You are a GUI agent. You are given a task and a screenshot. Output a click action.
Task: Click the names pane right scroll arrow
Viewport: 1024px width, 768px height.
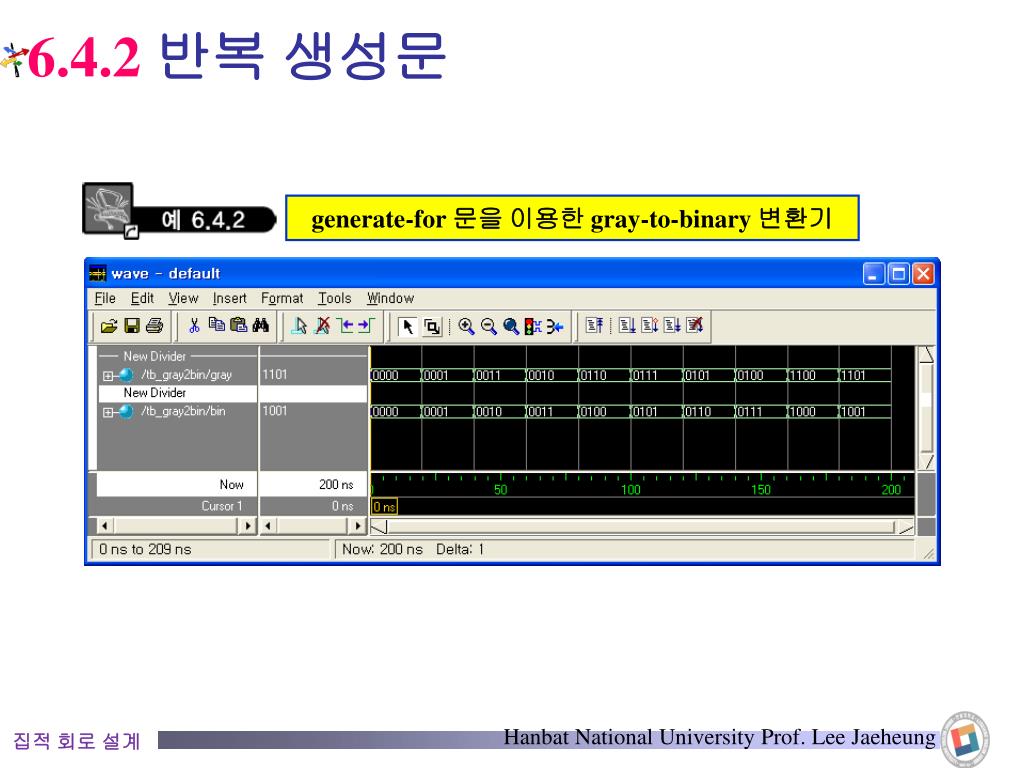click(248, 526)
